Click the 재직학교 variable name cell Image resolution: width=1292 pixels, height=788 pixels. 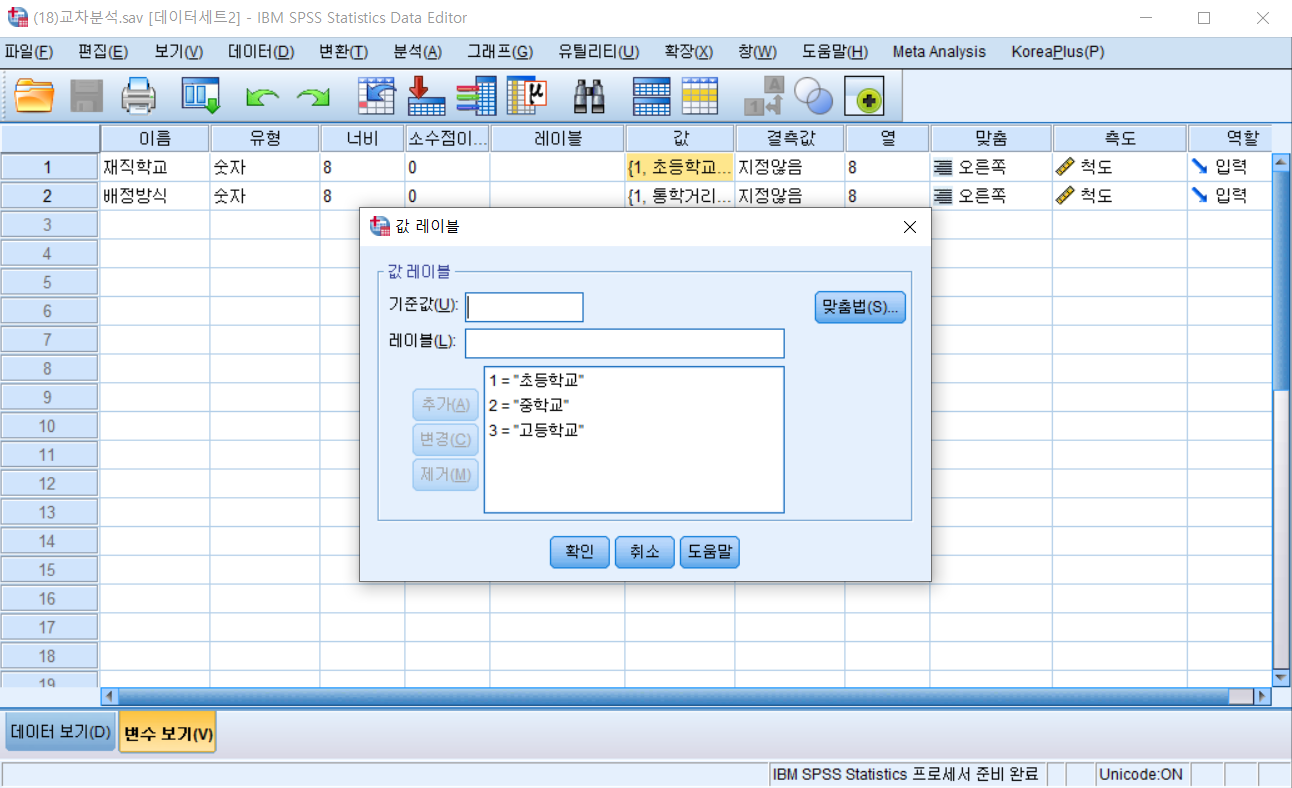[155, 167]
